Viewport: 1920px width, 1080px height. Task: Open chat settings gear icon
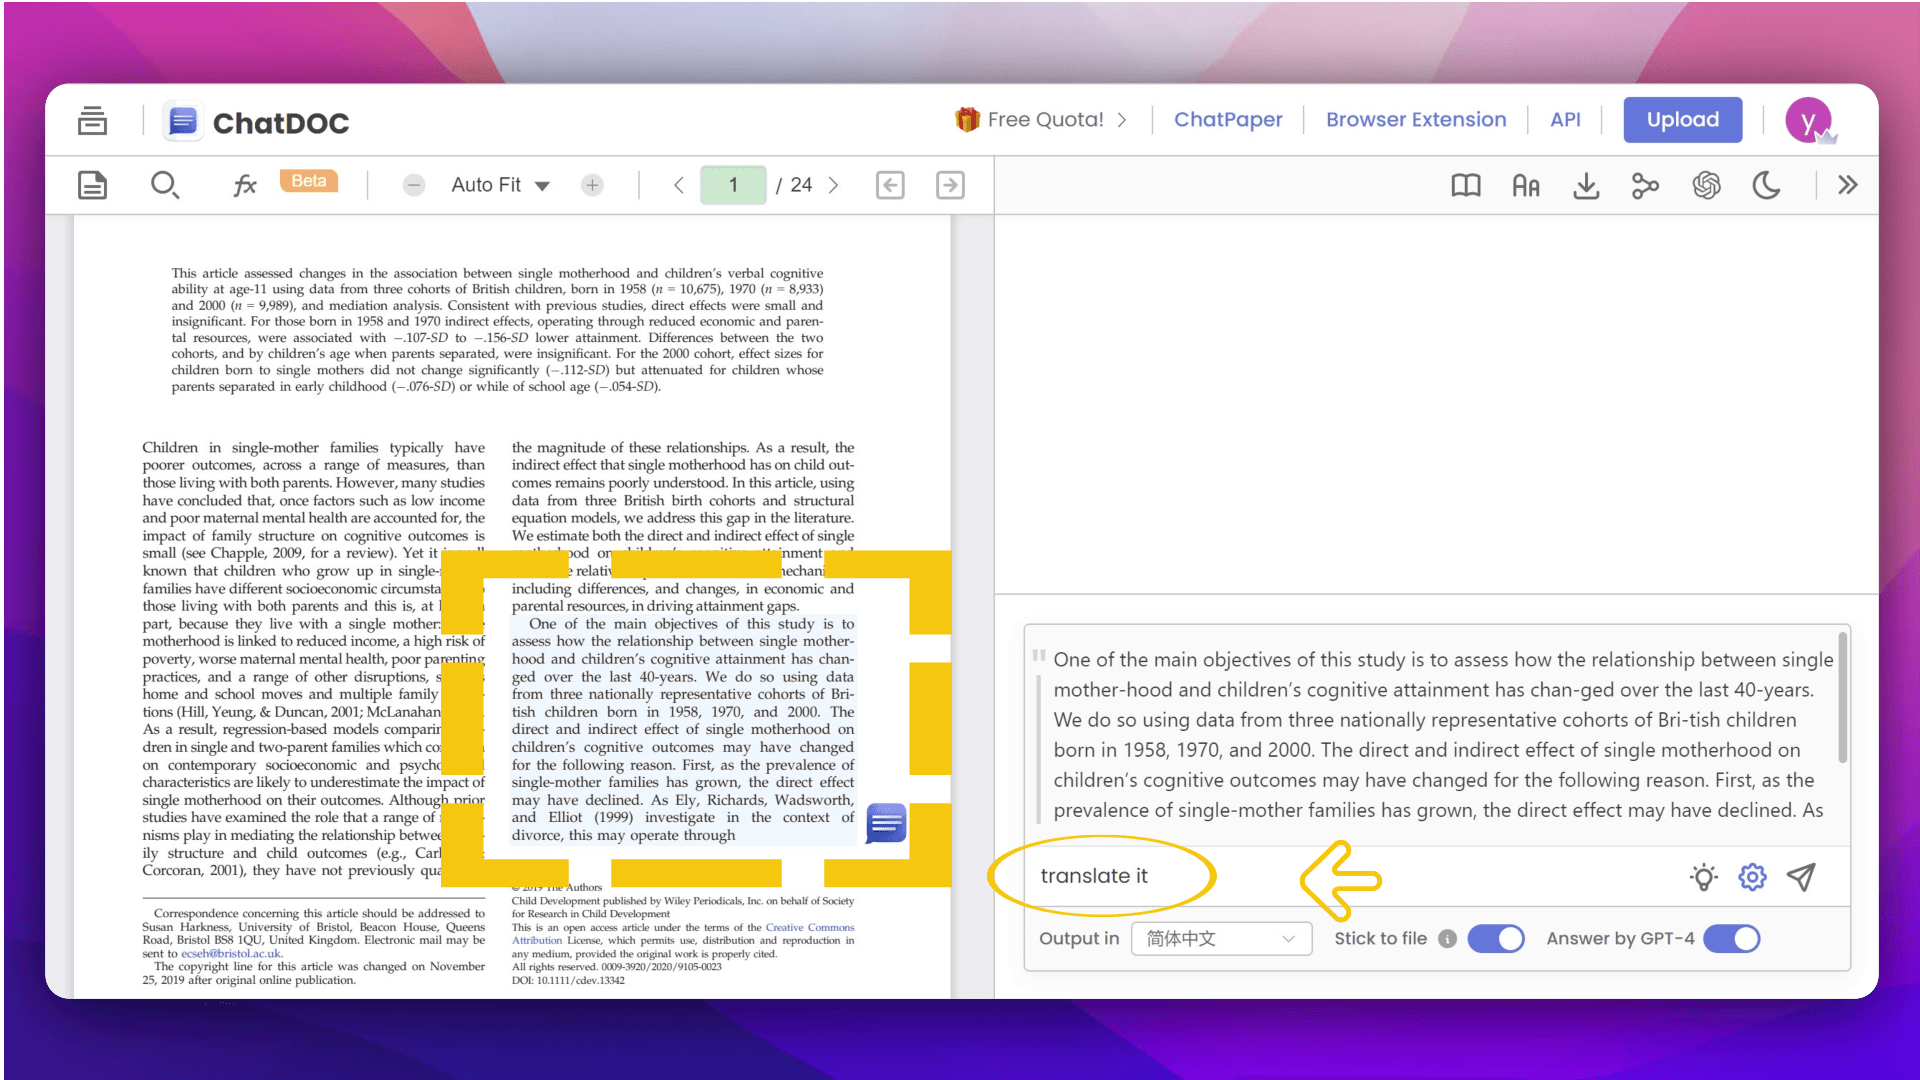1752,877
